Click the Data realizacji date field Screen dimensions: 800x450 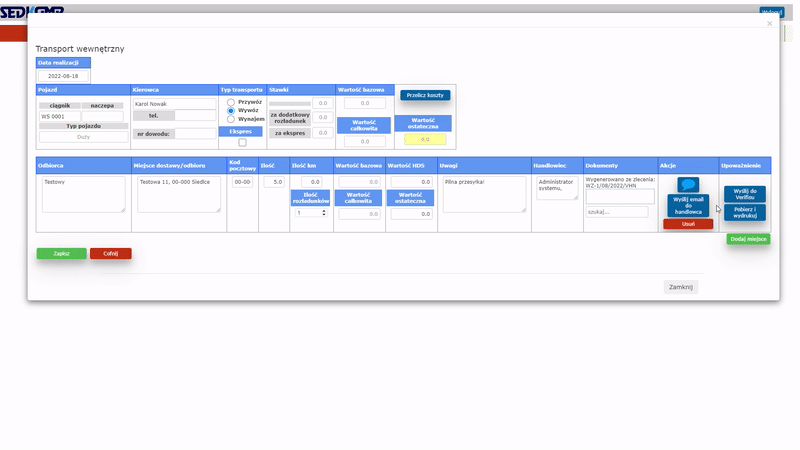pyautogui.click(x=63, y=76)
